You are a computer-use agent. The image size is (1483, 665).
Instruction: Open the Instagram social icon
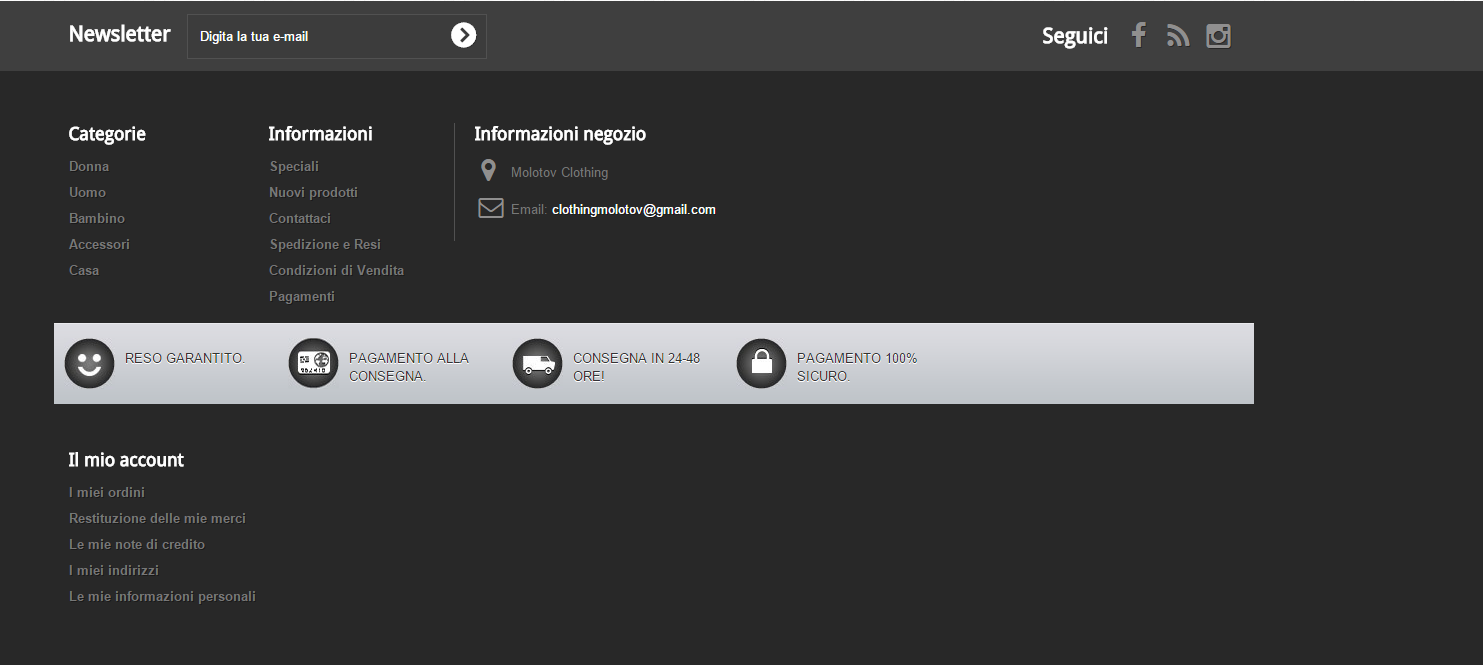coord(1218,36)
